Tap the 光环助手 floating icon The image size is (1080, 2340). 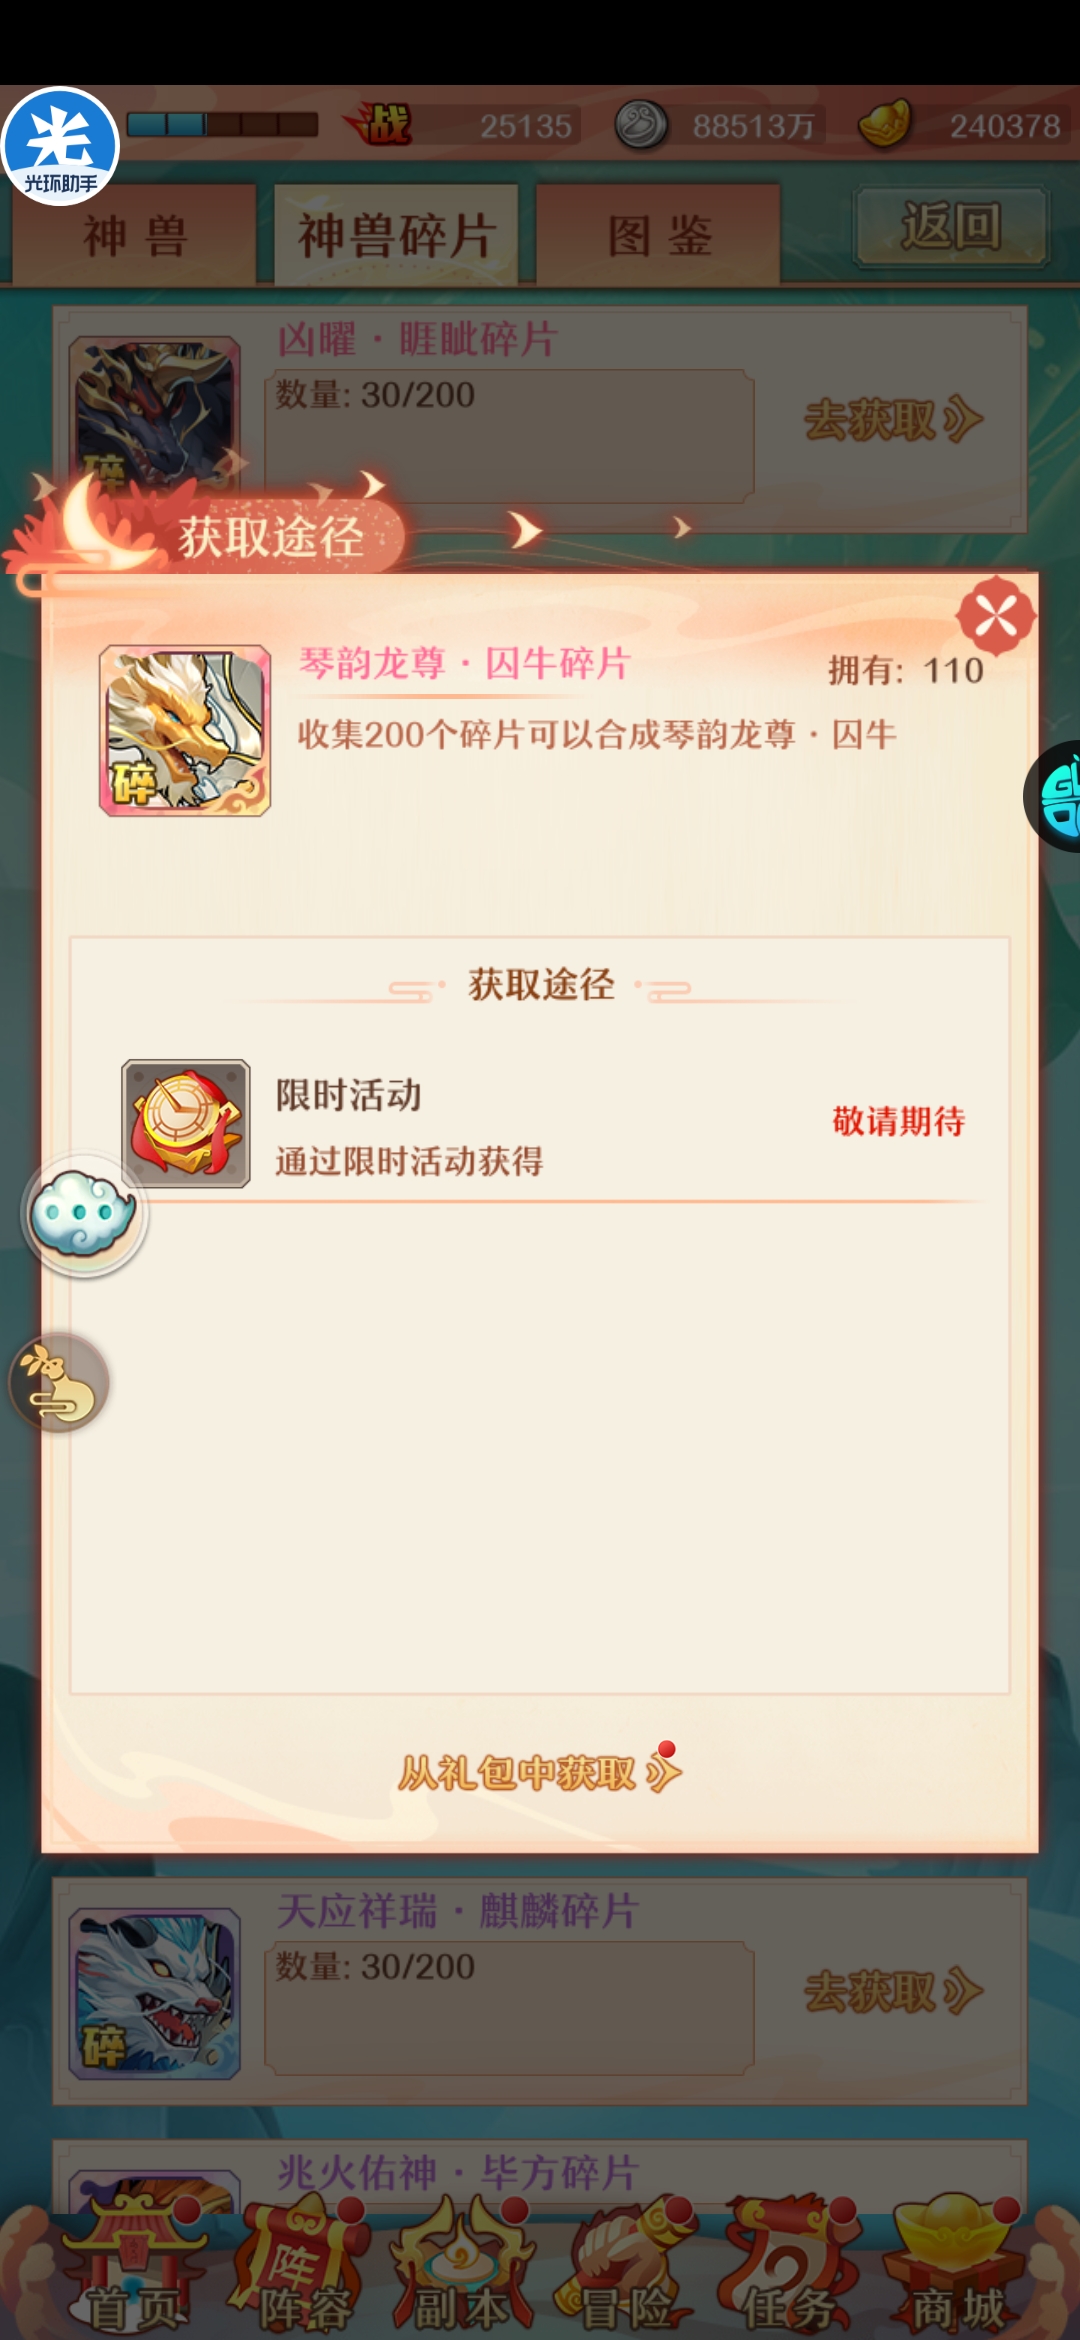coord(60,146)
